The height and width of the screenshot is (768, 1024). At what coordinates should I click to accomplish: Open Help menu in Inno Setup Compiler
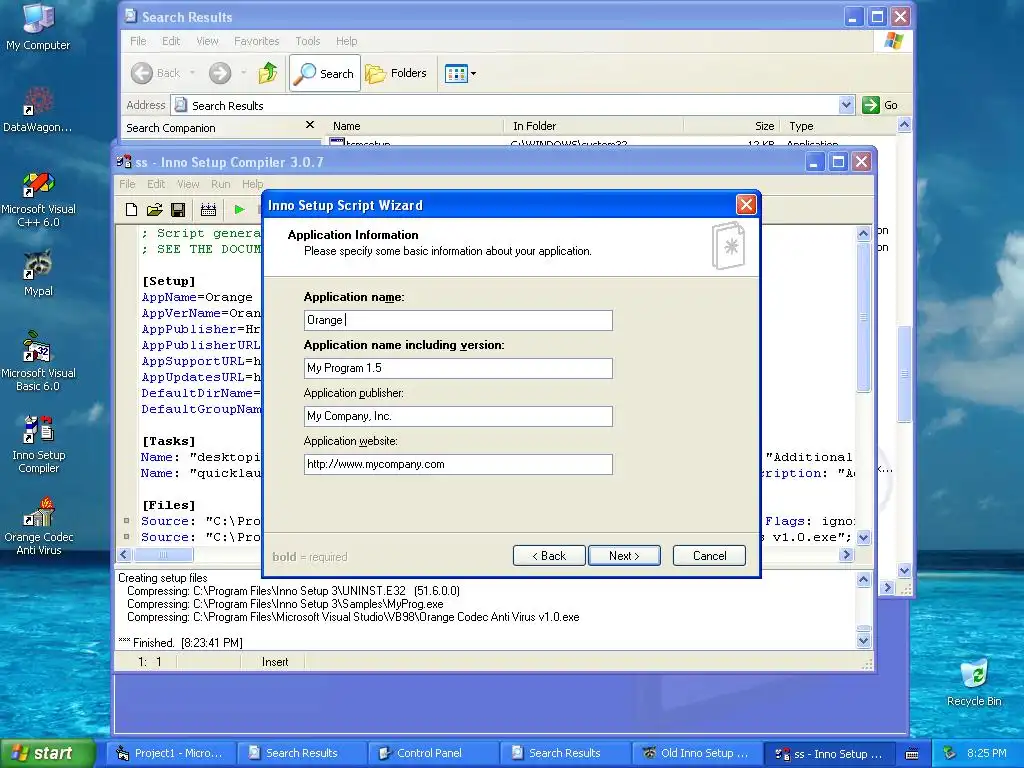click(x=253, y=184)
